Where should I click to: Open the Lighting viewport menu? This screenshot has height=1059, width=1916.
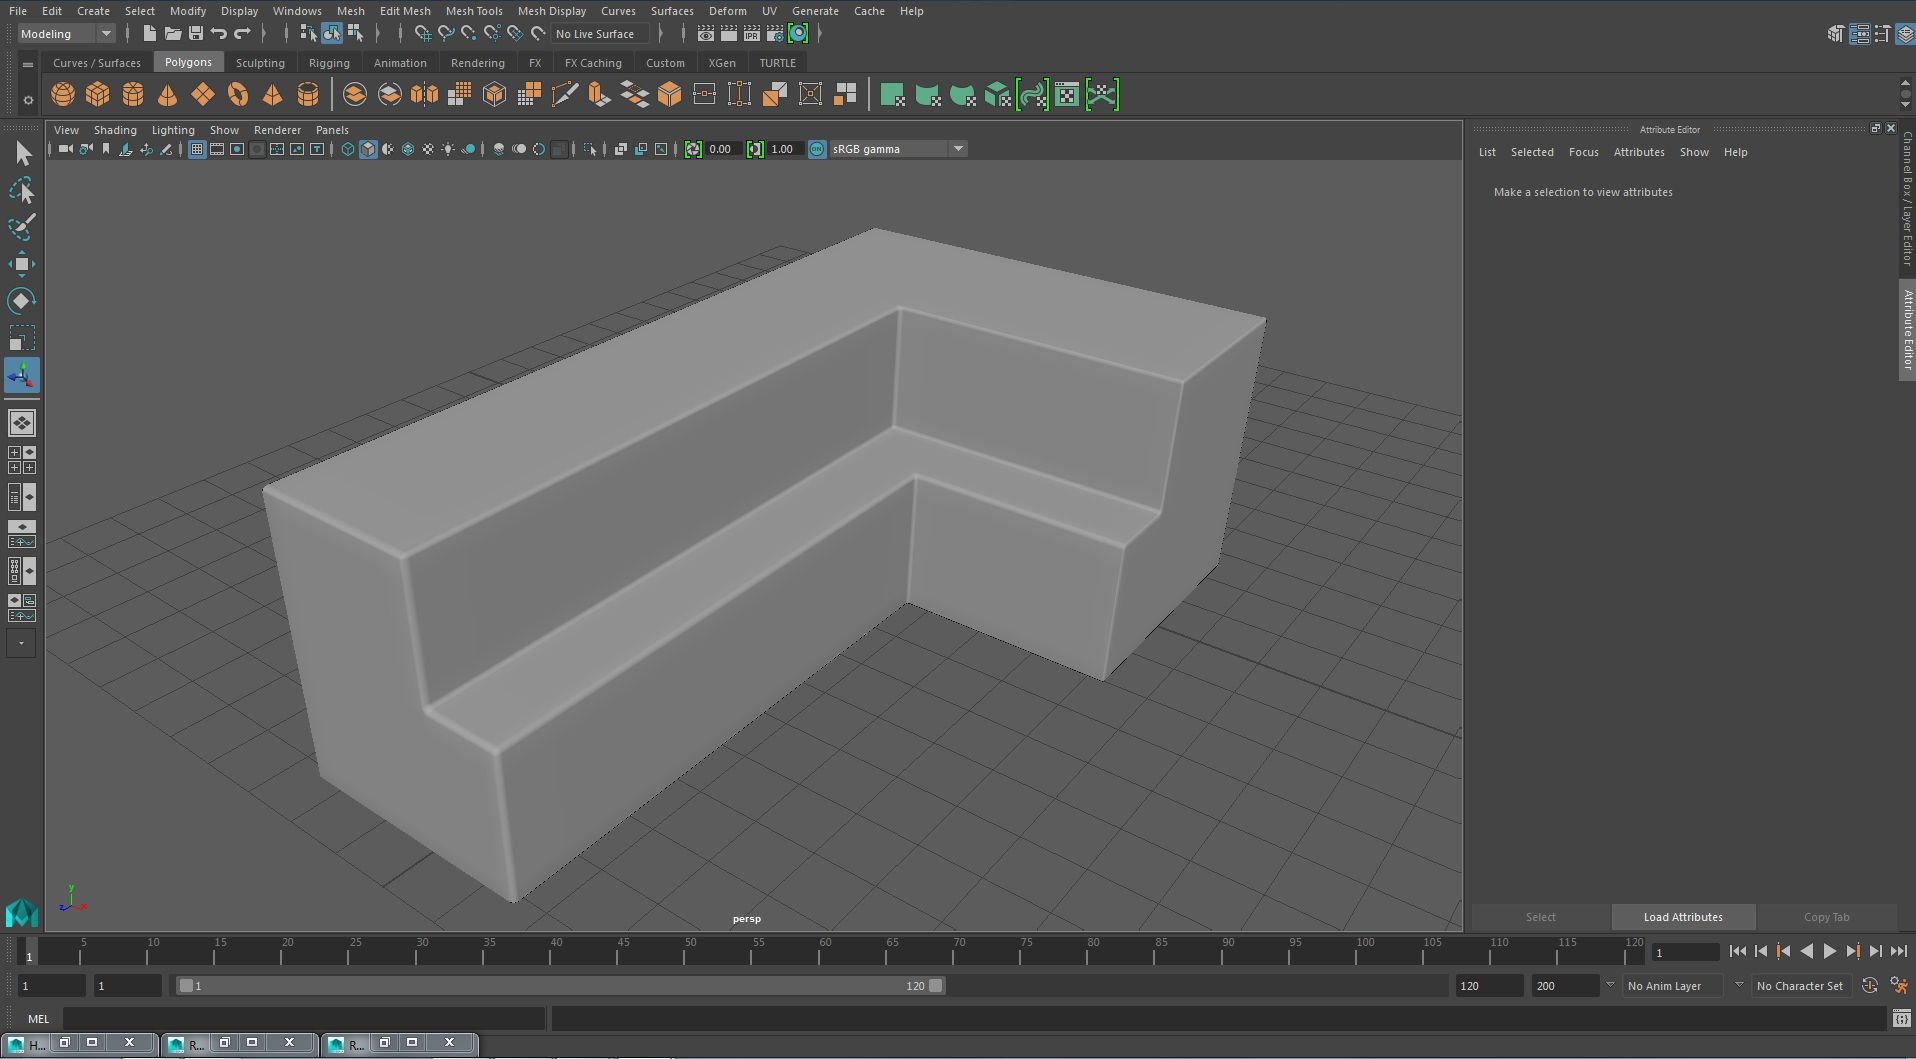pyautogui.click(x=173, y=130)
